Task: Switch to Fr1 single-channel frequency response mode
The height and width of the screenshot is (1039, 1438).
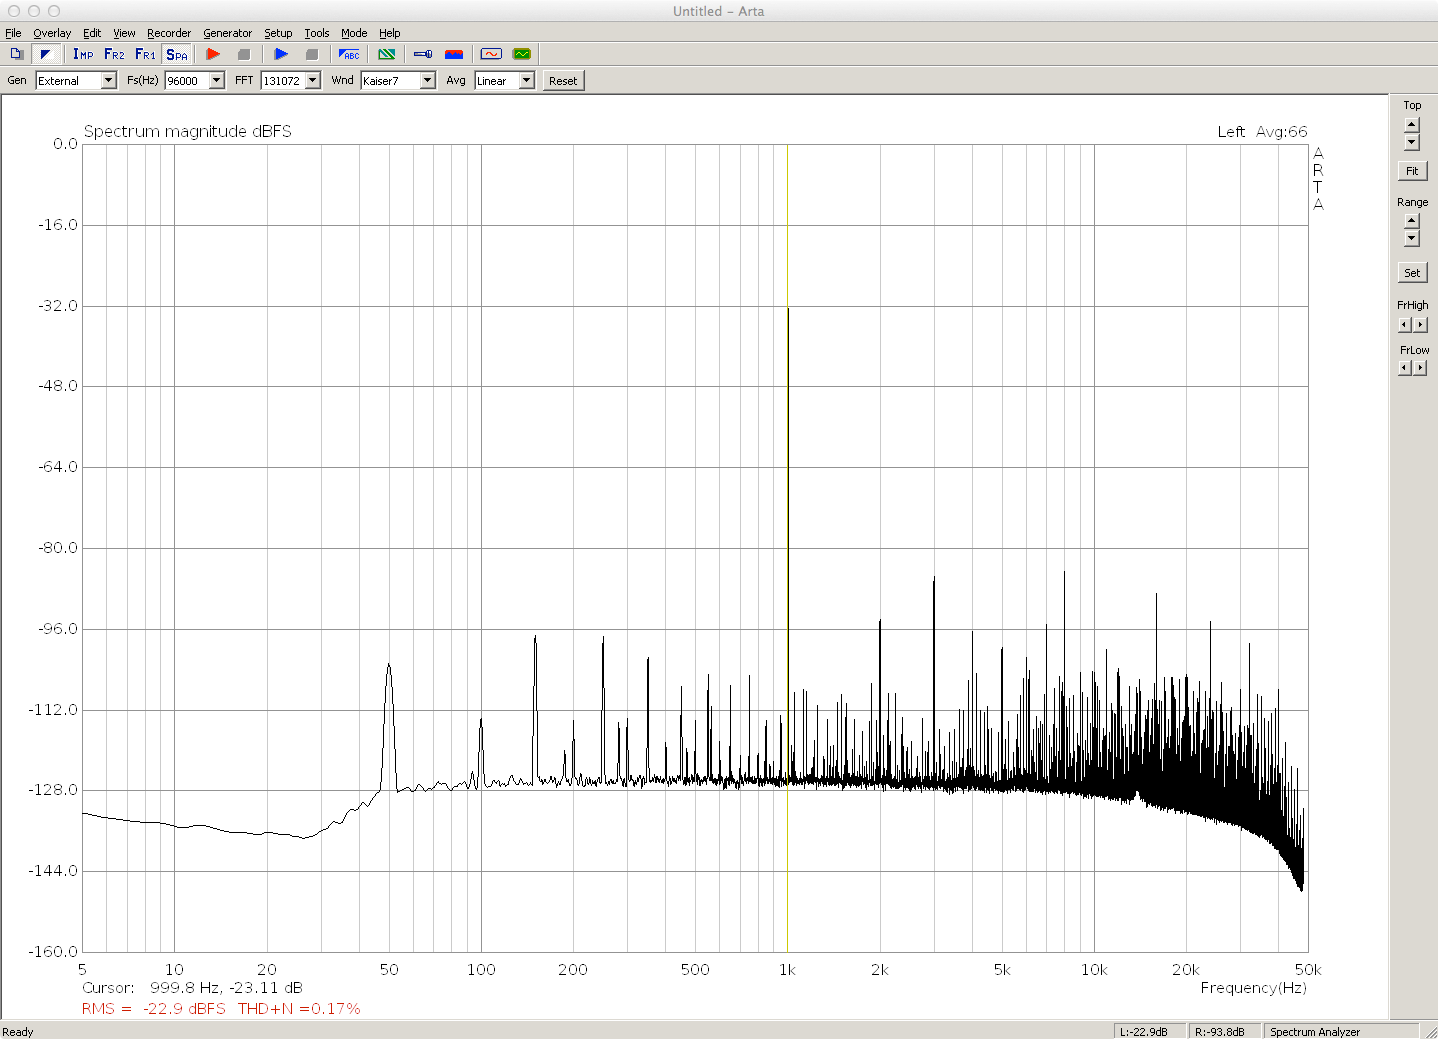Action: tap(145, 54)
